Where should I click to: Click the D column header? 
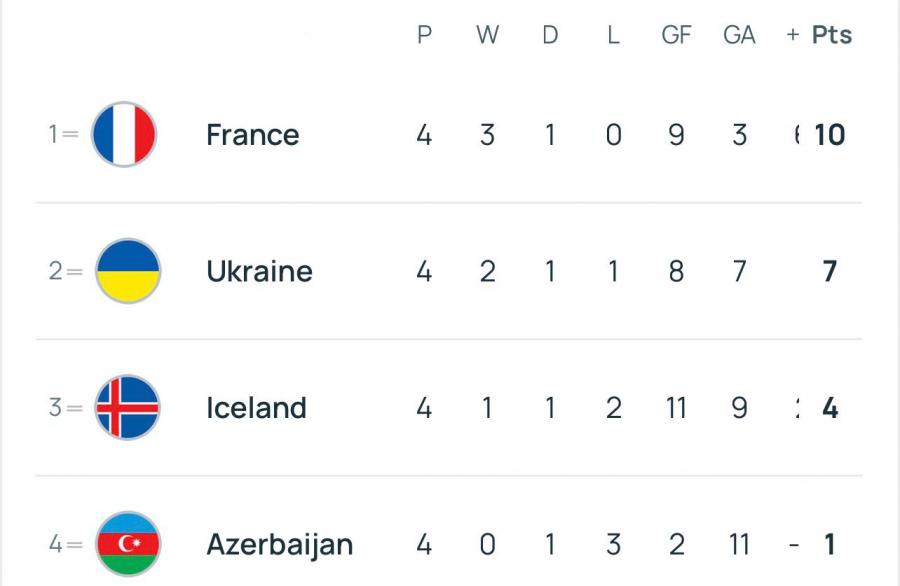pos(550,35)
